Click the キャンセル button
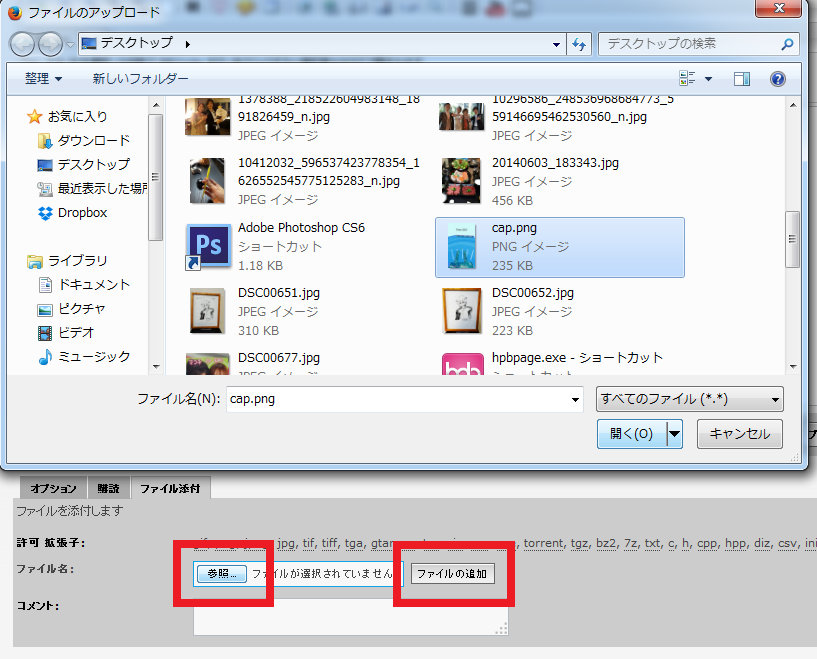The height and width of the screenshot is (659, 817). tap(740, 434)
